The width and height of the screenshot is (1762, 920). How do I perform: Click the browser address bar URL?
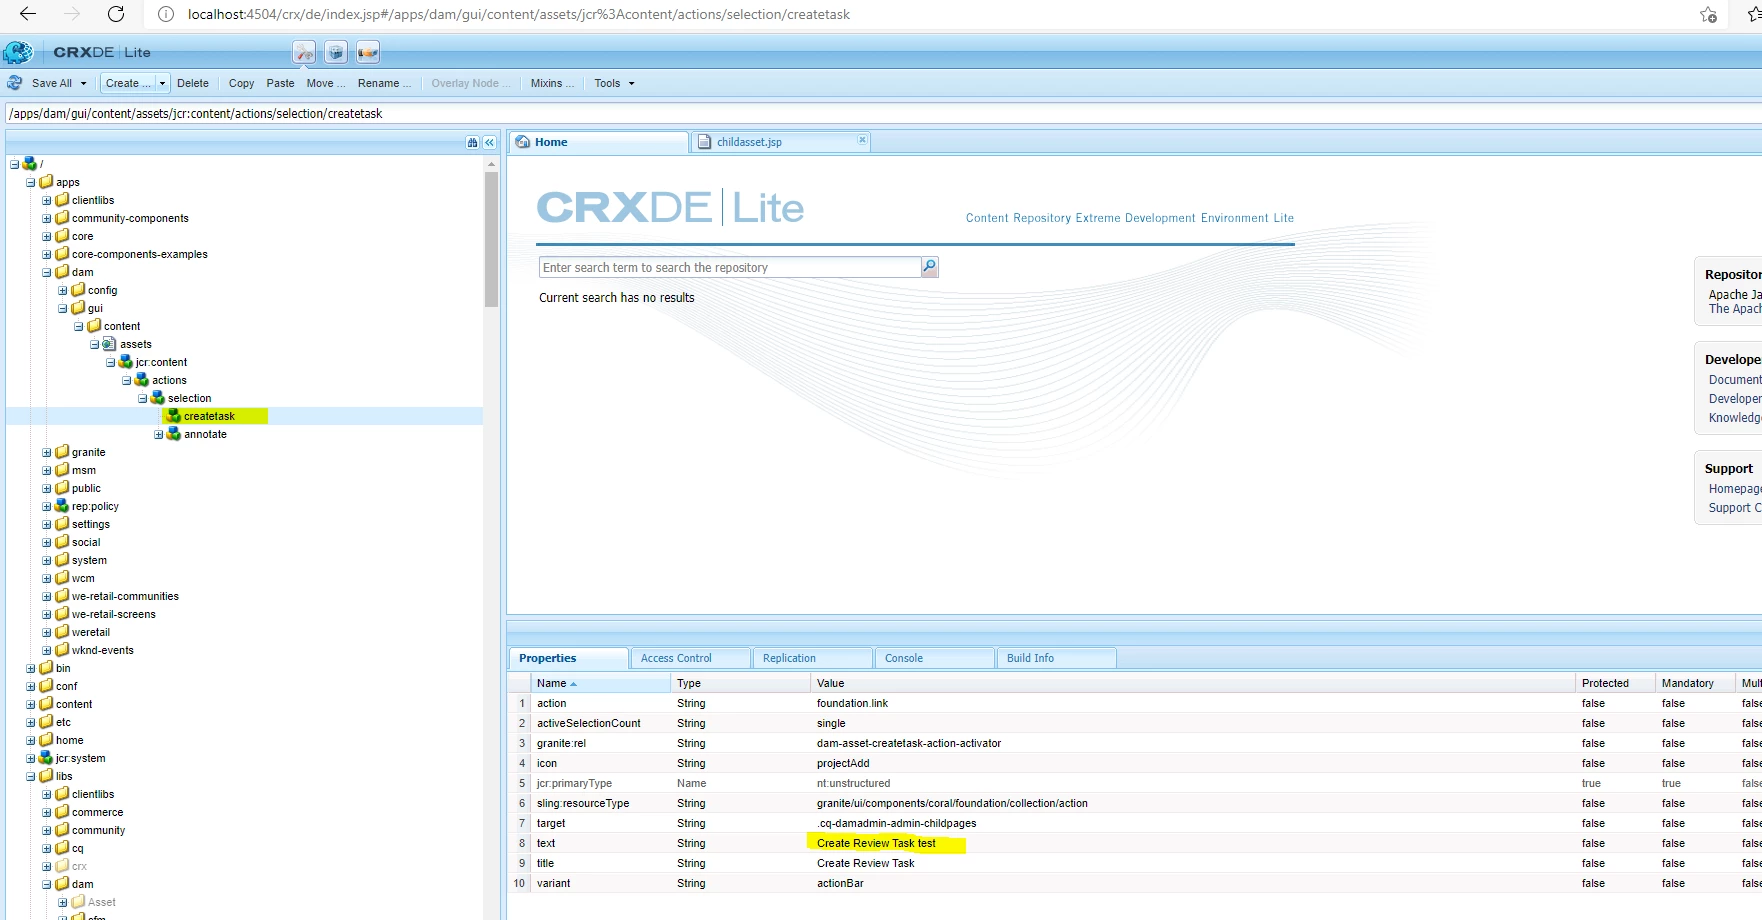(519, 14)
